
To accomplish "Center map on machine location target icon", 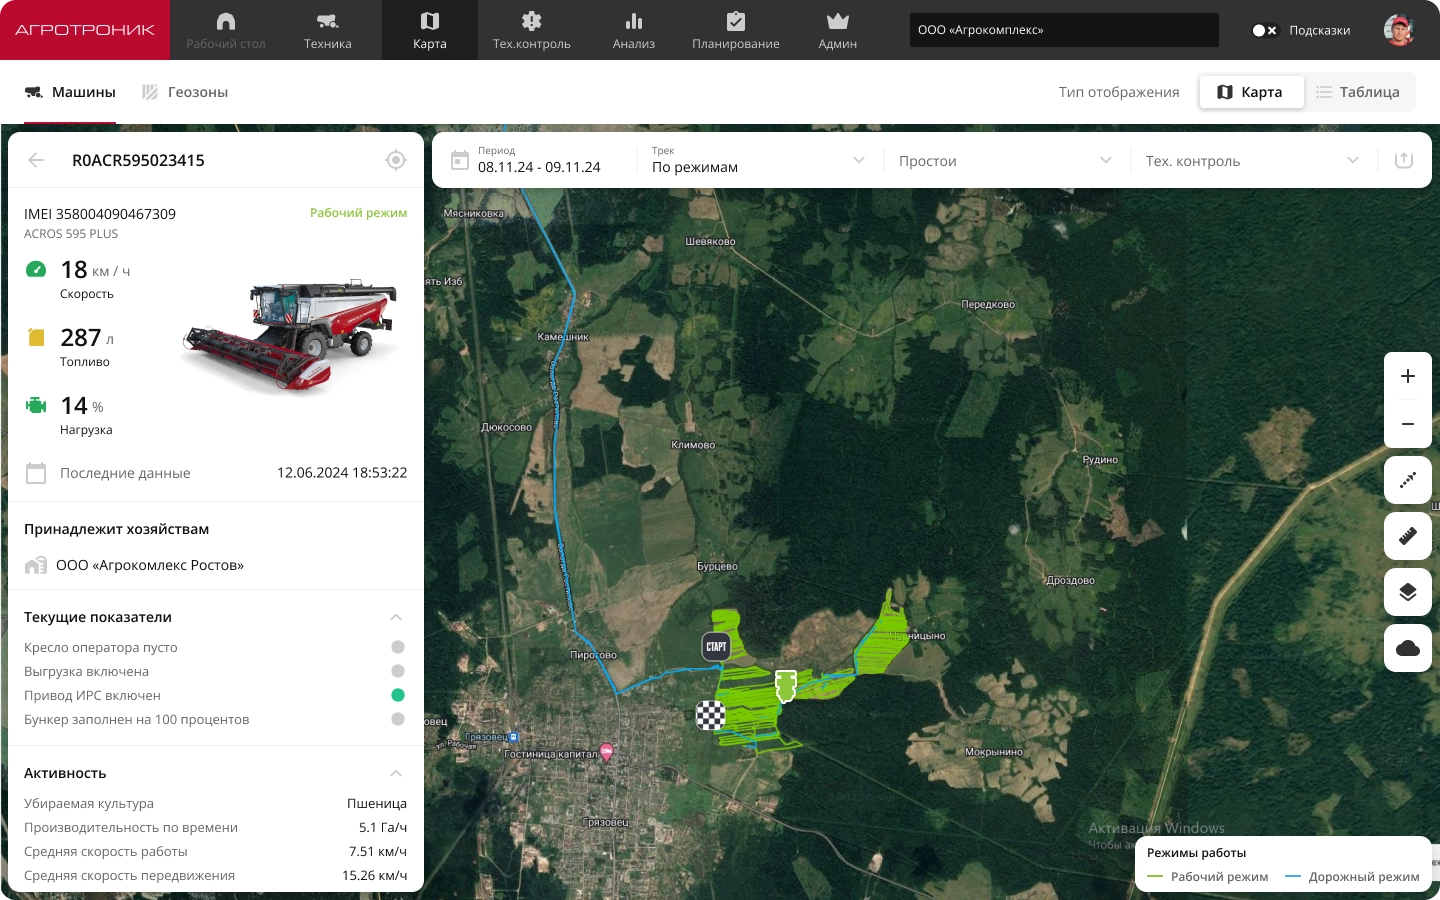I will [x=396, y=160].
